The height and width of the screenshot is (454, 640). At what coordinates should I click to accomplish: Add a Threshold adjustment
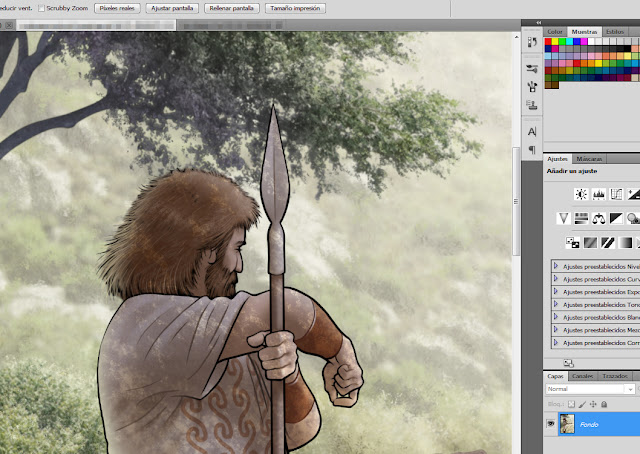(608, 243)
